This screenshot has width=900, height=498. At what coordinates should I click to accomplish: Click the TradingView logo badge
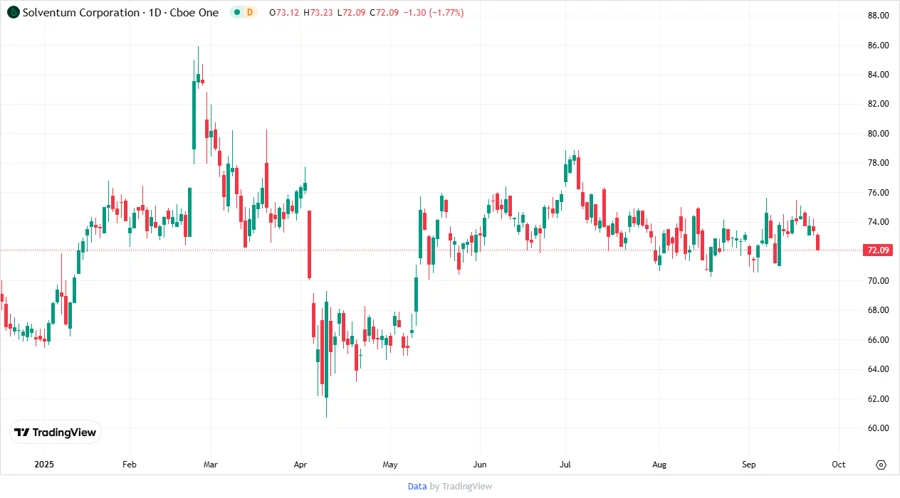tap(56, 432)
